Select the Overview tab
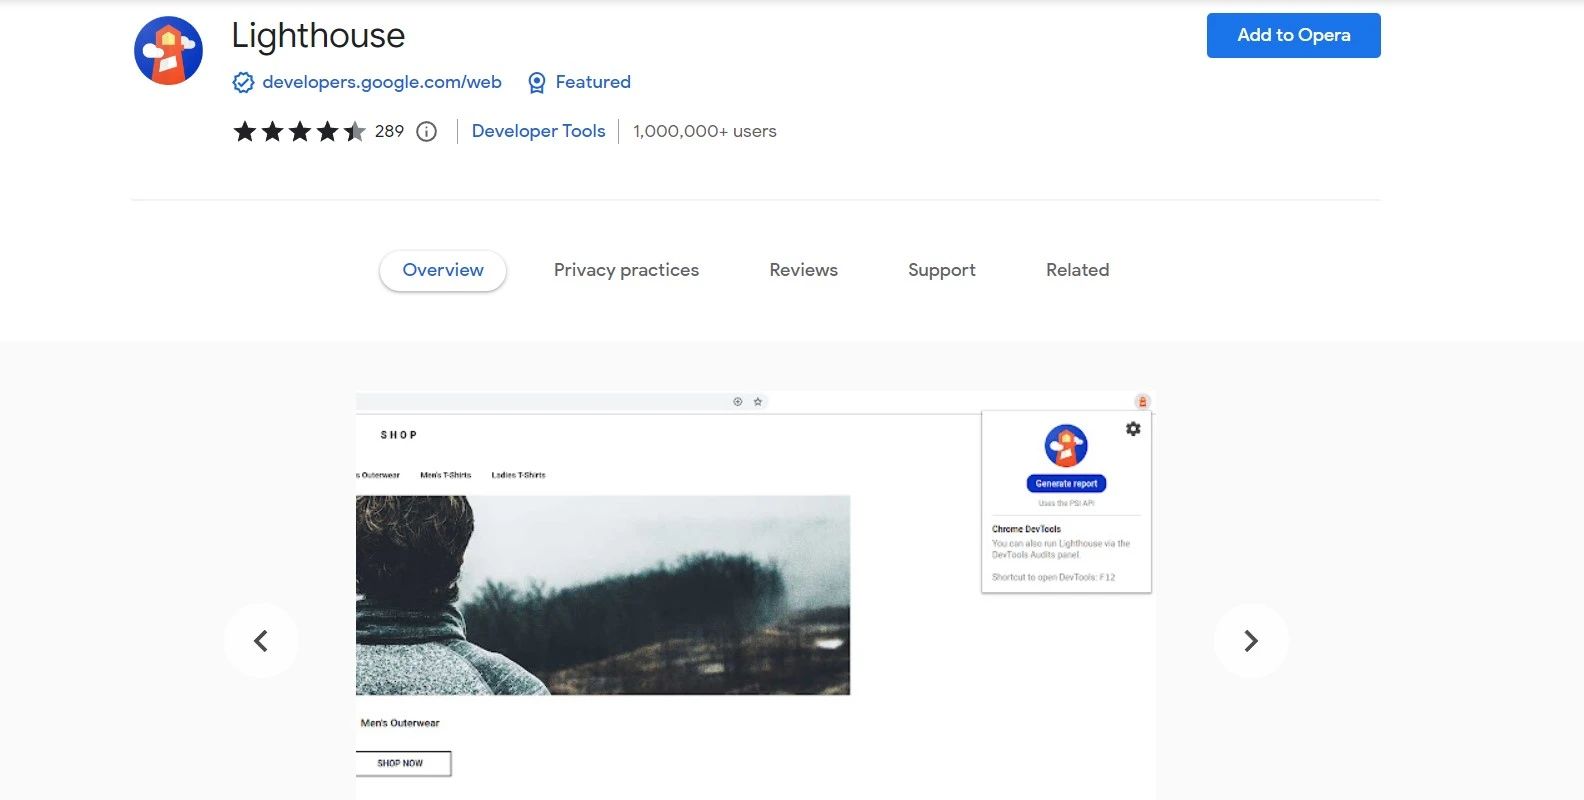 pos(443,271)
